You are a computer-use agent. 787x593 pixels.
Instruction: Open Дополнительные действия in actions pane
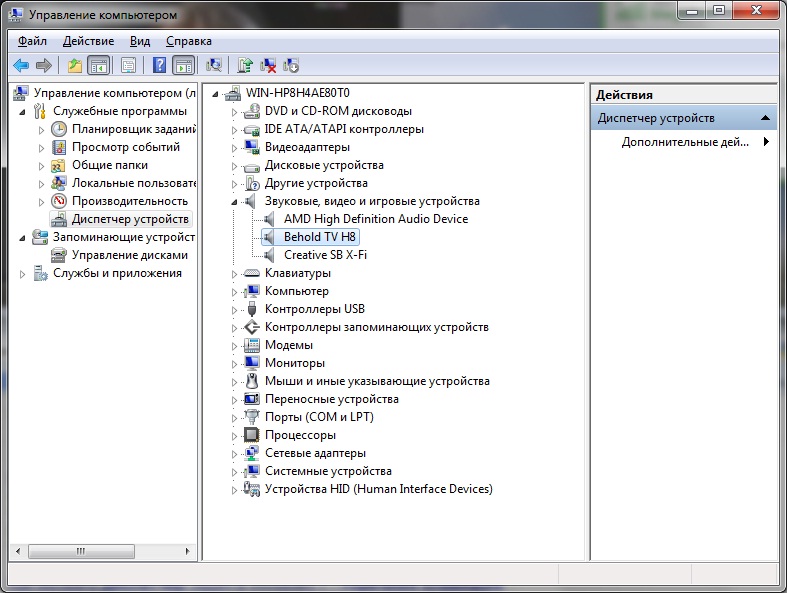click(x=685, y=142)
